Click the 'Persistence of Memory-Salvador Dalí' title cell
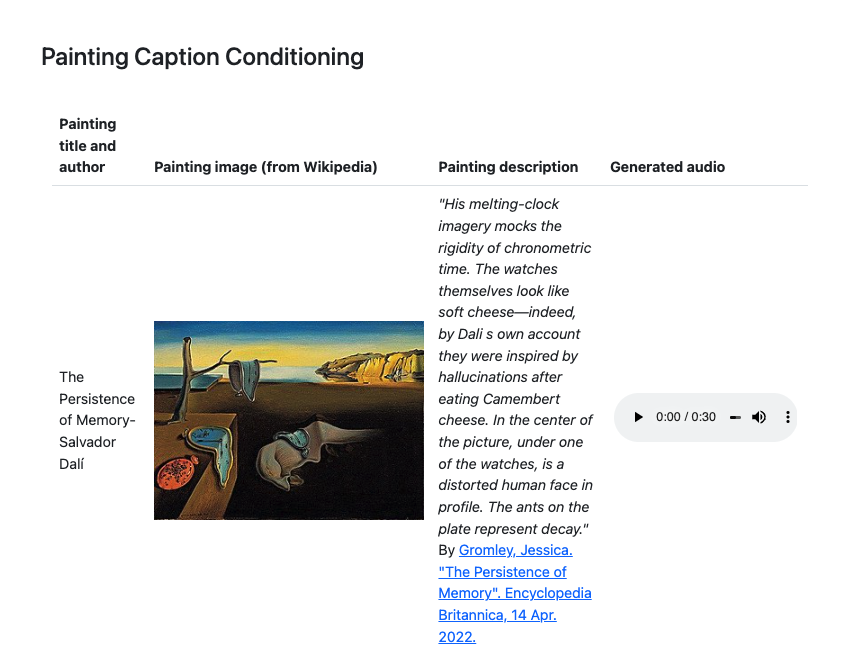This screenshot has width=862, height=654. pos(97,420)
